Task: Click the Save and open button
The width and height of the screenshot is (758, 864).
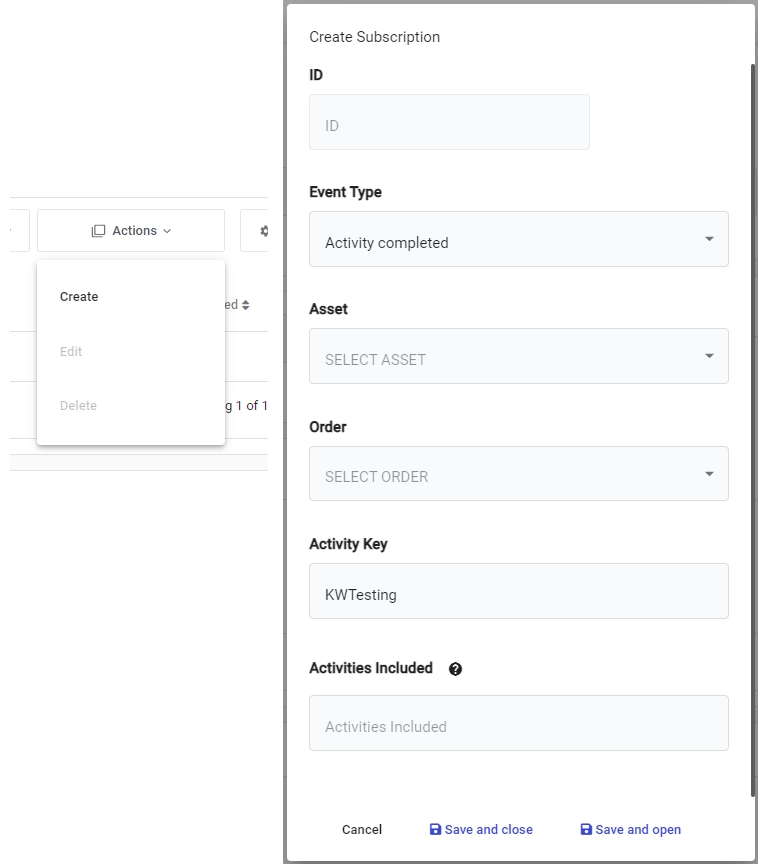Action: tap(630, 830)
